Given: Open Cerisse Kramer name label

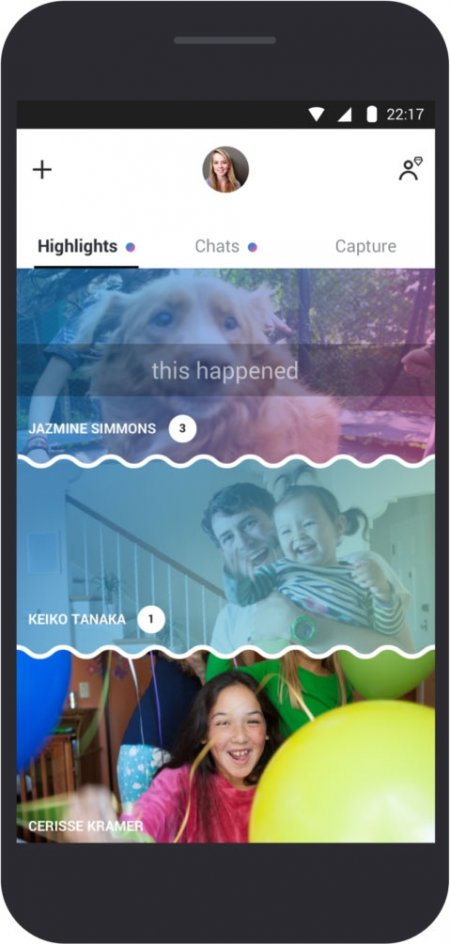Looking at the screenshot, I should [86, 826].
